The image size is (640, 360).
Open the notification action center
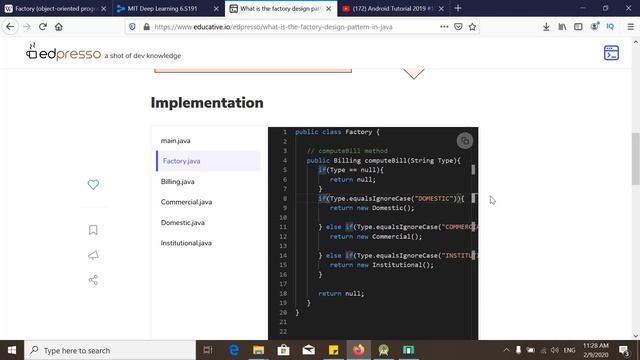[x=624, y=351]
